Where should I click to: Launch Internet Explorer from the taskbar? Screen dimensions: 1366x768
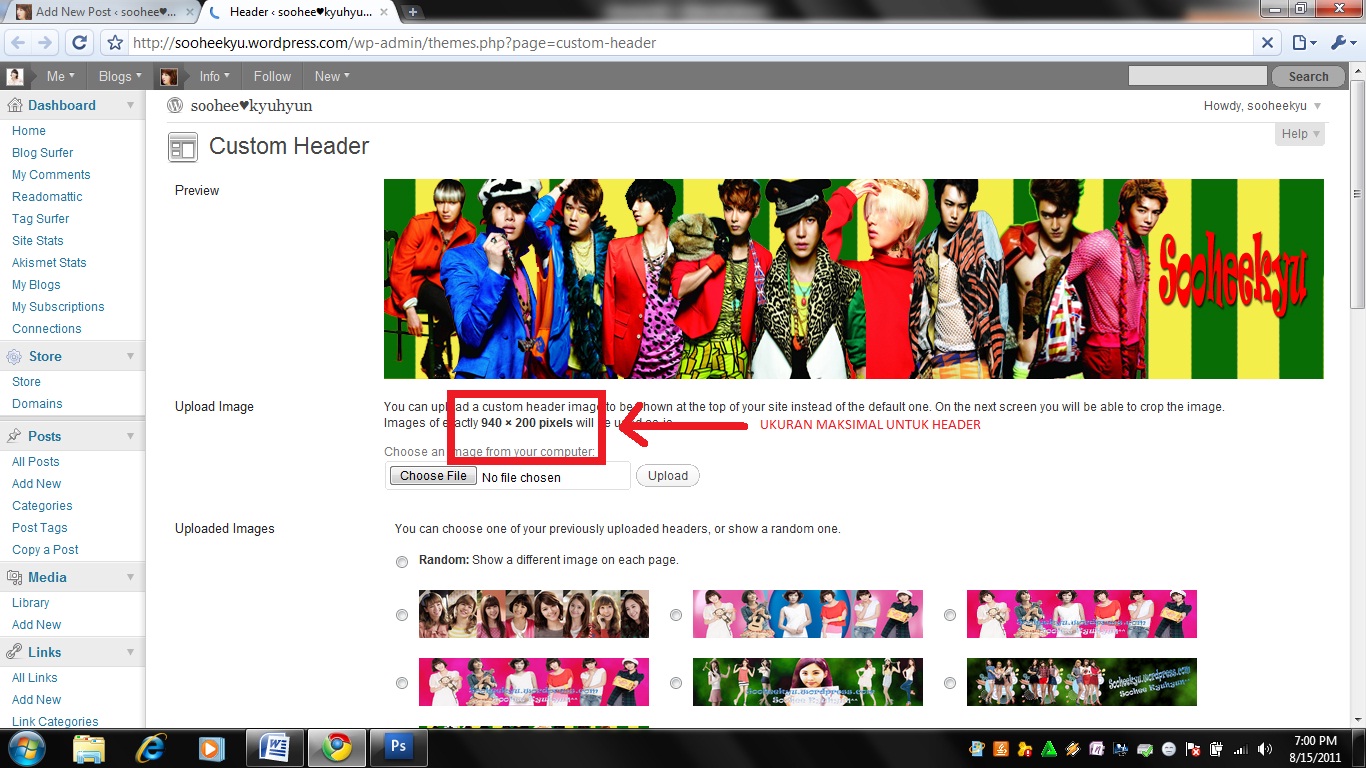[x=151, y=748]
